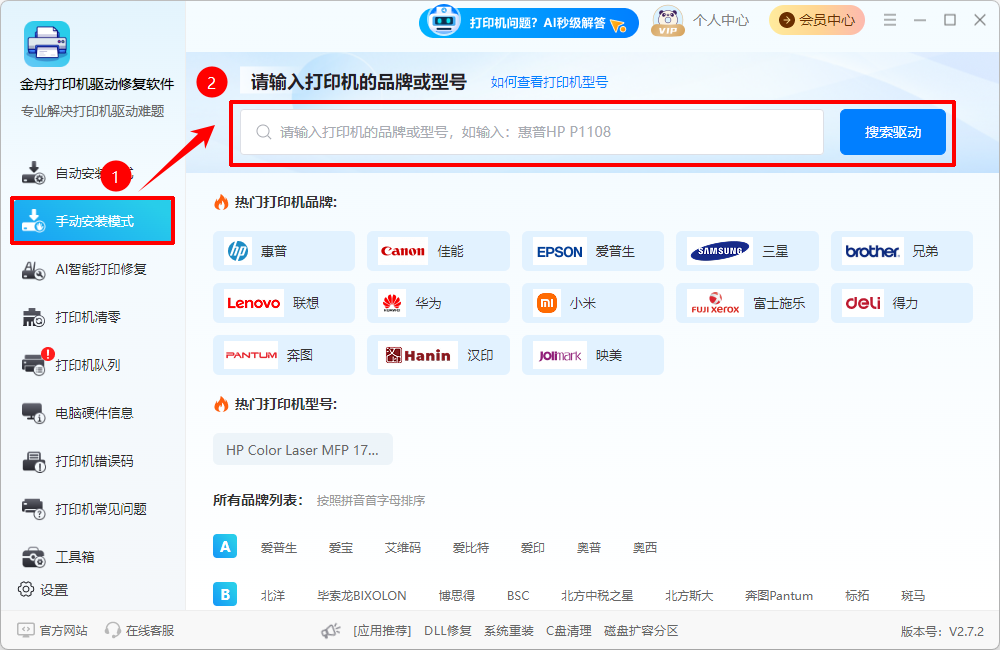Select Xiaomi 小米 brand logo
Viewport: 1000px width, 650px height.
[x=547, y=303]
